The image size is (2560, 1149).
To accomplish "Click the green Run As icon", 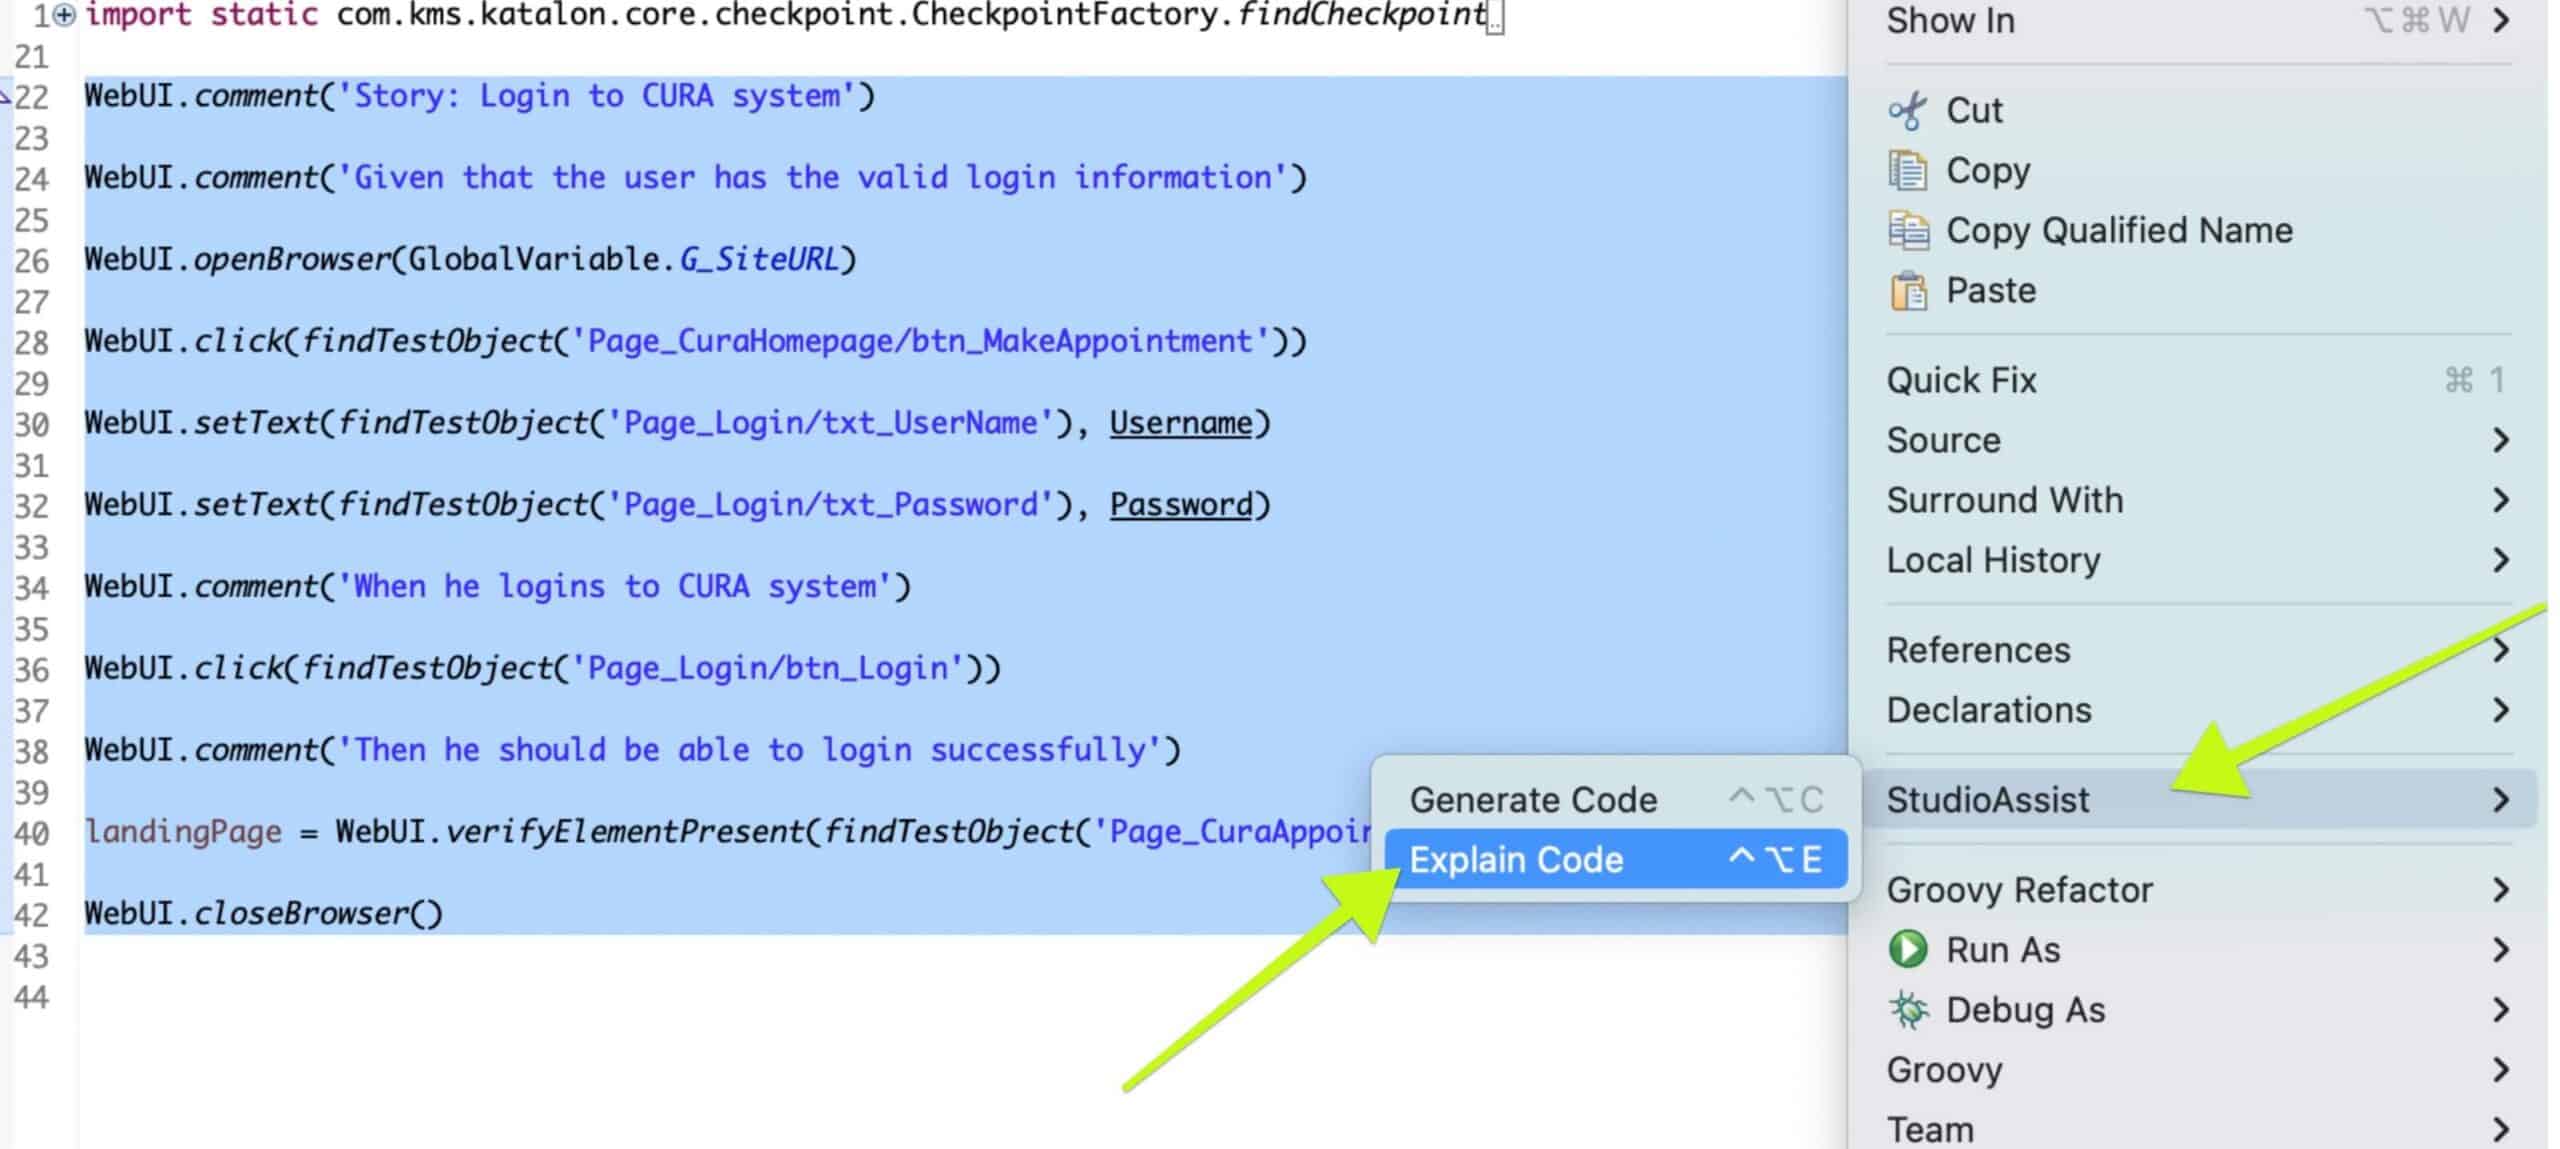I will 1907,949.
